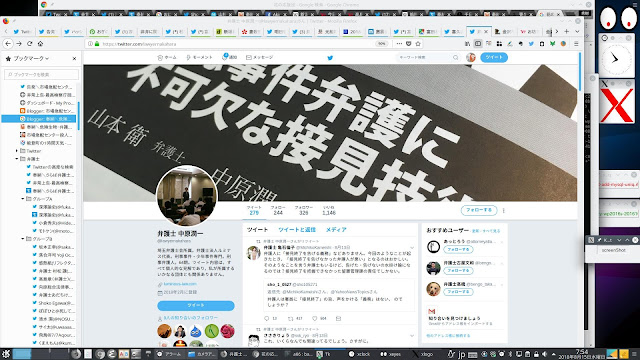This screenshot has height=360, width=640.
Task: Click bookmark search field in sidebar
Action: [x=41, y=74]
